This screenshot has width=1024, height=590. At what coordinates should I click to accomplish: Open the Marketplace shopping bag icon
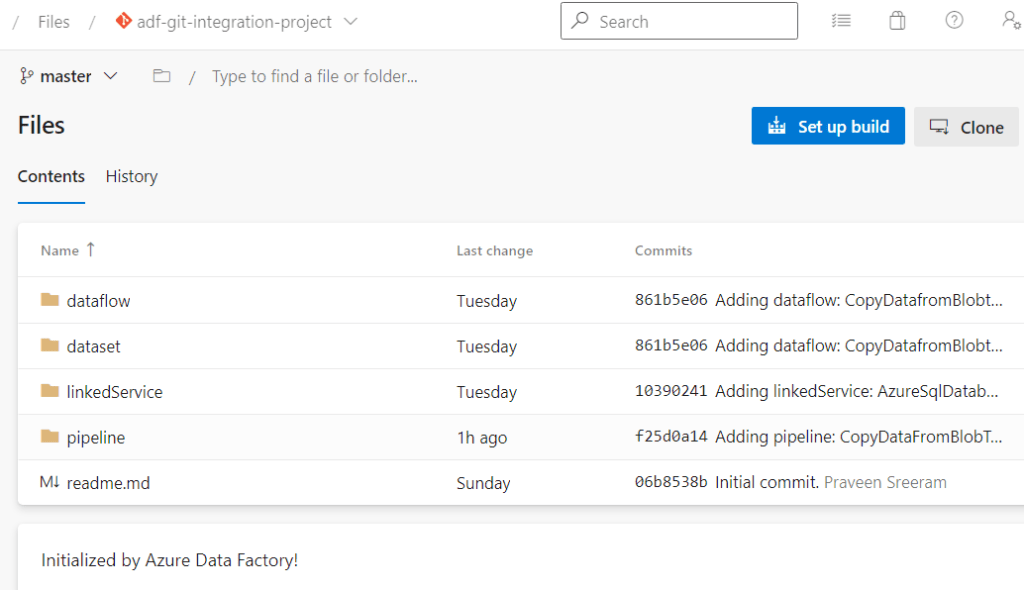[897, 20]
